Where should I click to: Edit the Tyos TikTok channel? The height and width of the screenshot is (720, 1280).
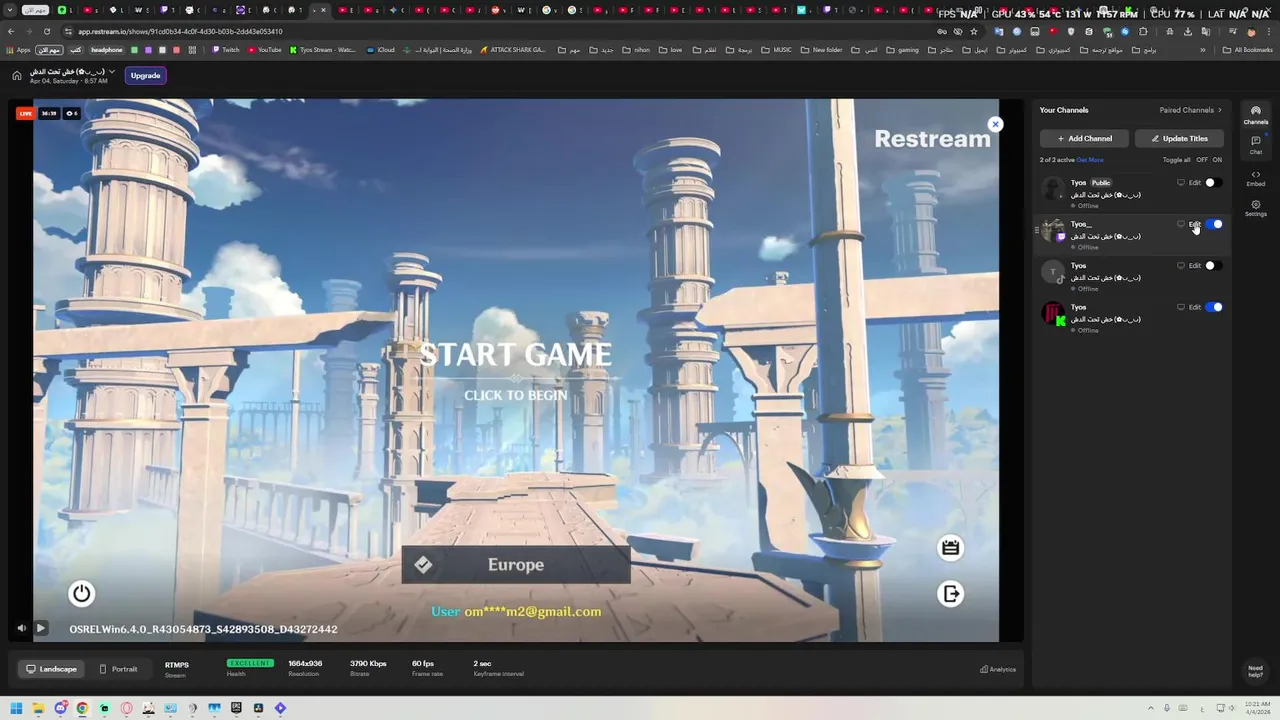[x=1194, y=266]
